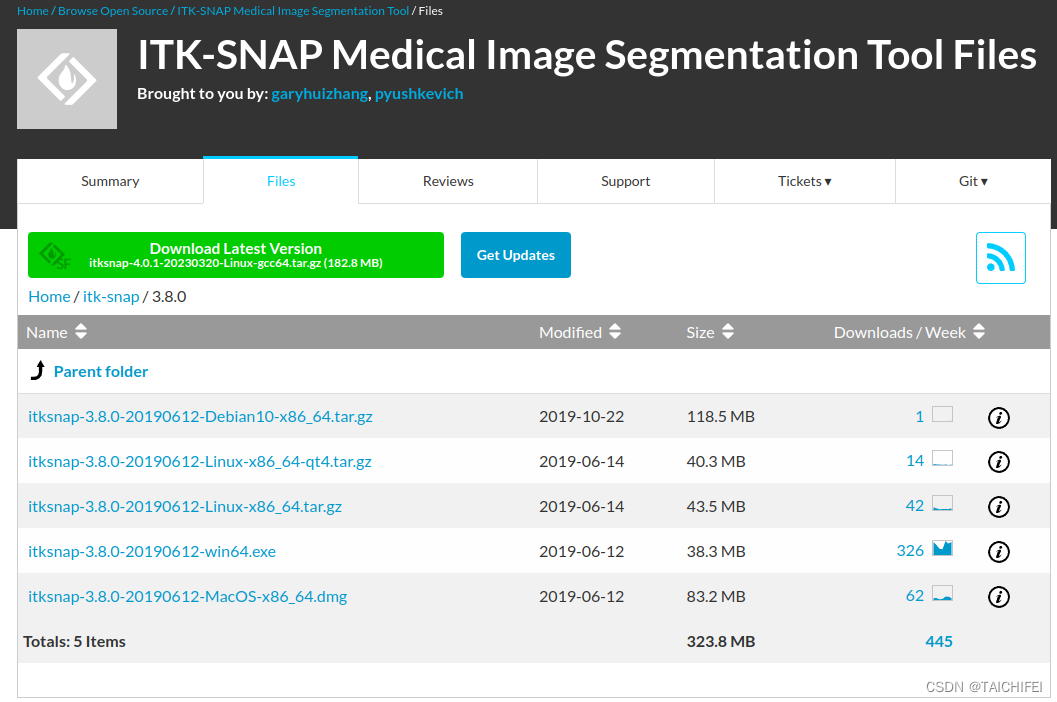The width and height of the screenshot is (1057, 702).
Task: Click the SourceForge logo in the download button
Action: 55,255
